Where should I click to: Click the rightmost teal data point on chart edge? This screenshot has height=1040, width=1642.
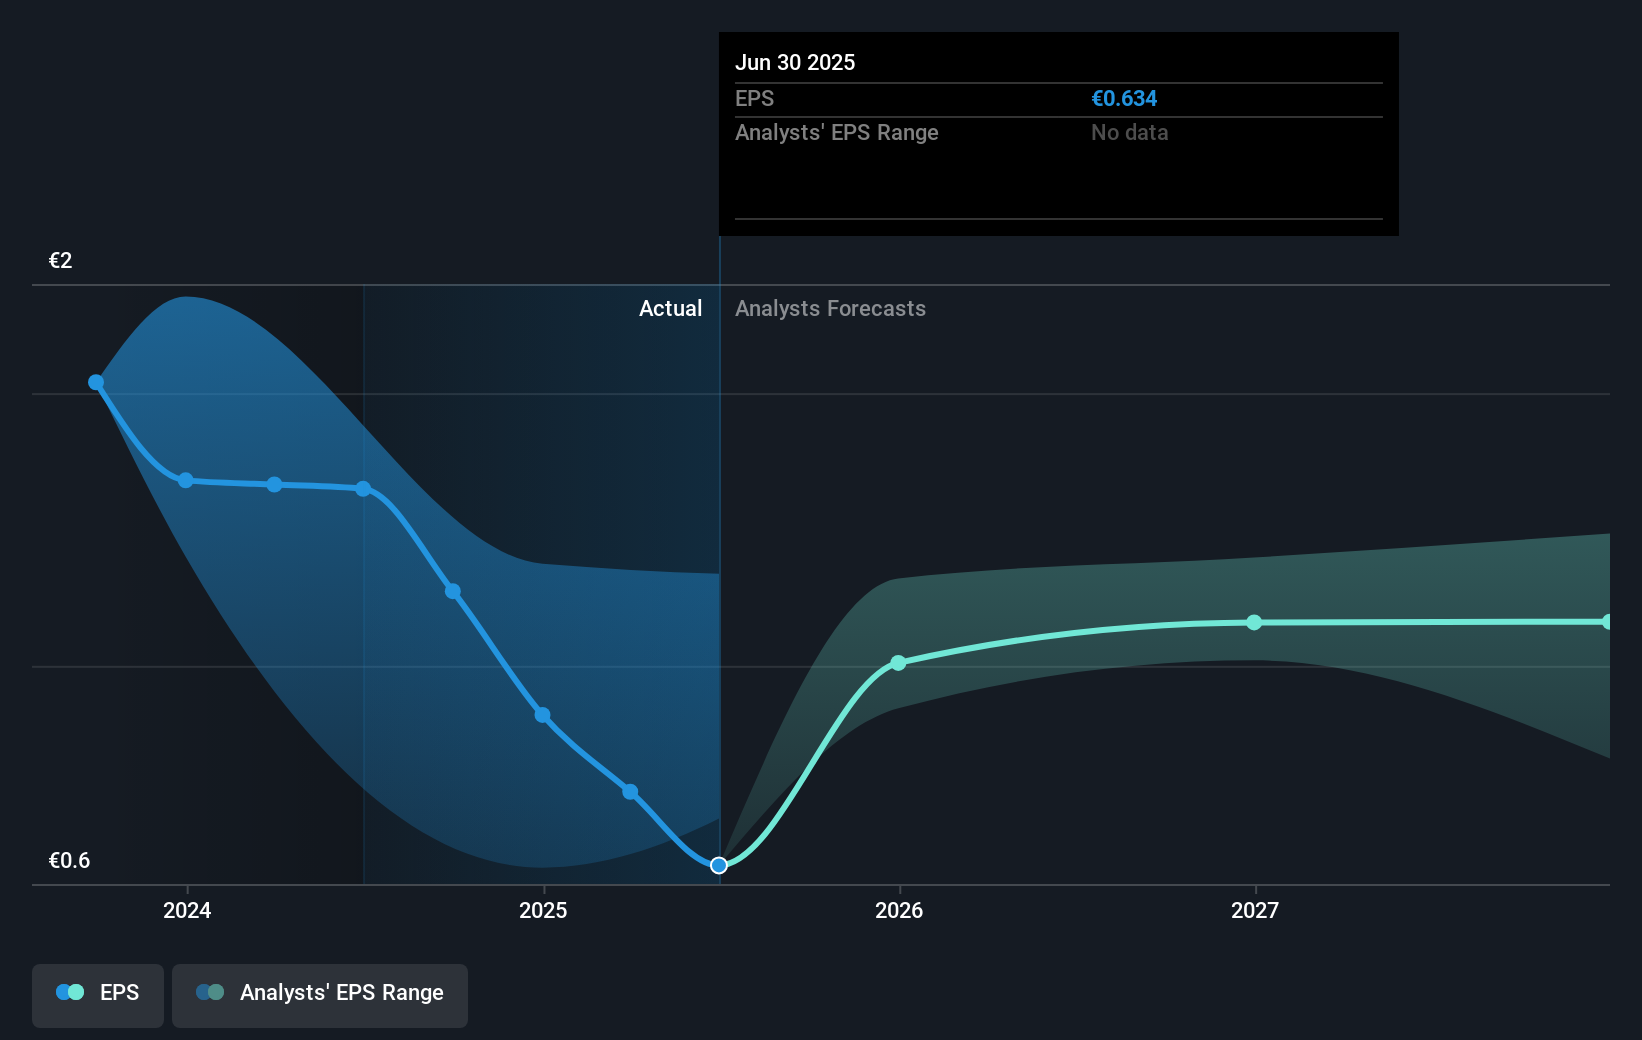coord(1607,622)
